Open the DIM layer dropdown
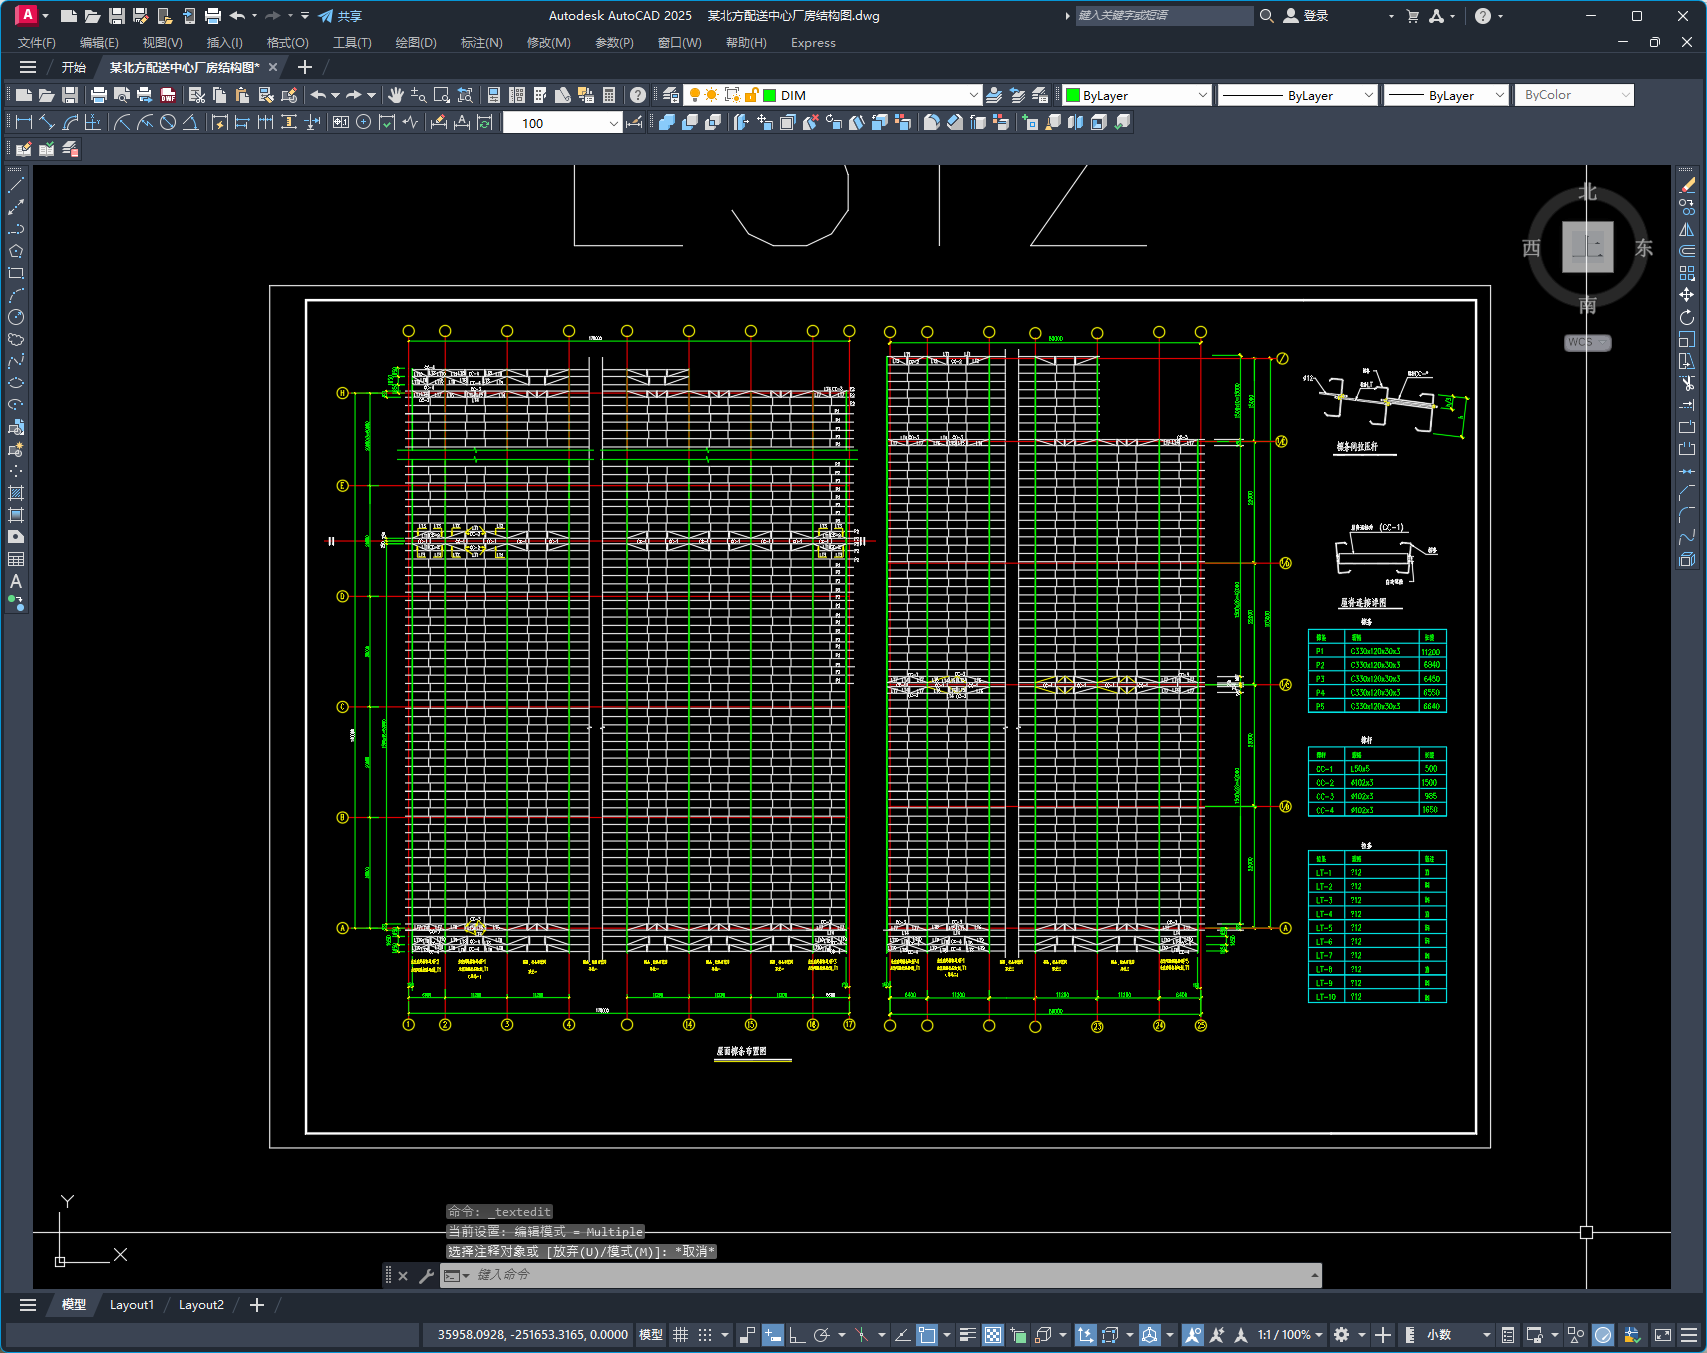The image size is (1707, 1353). tap(972, 95)
